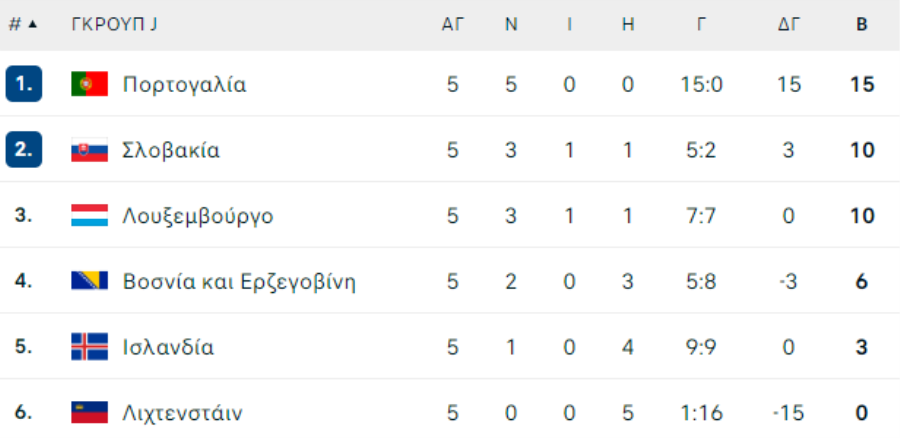Select the rank 1 position badge
This screenshot has height=438, width=900.
coord(24,84)
